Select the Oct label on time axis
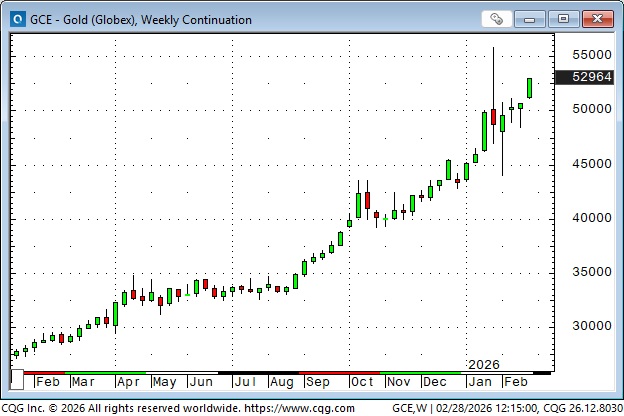Screen dimensions: 624x416 tap(361, 382)
